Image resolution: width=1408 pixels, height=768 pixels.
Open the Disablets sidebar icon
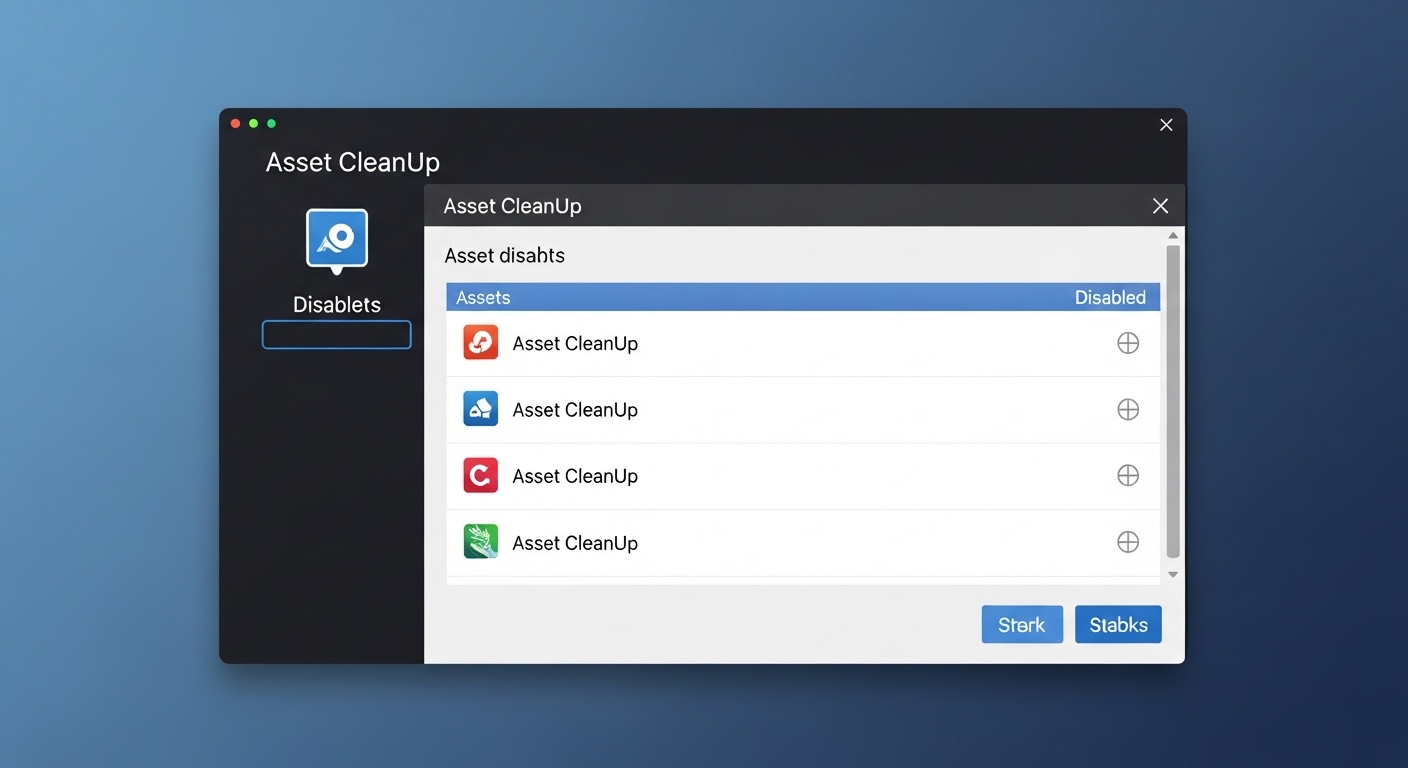[337, 240]
